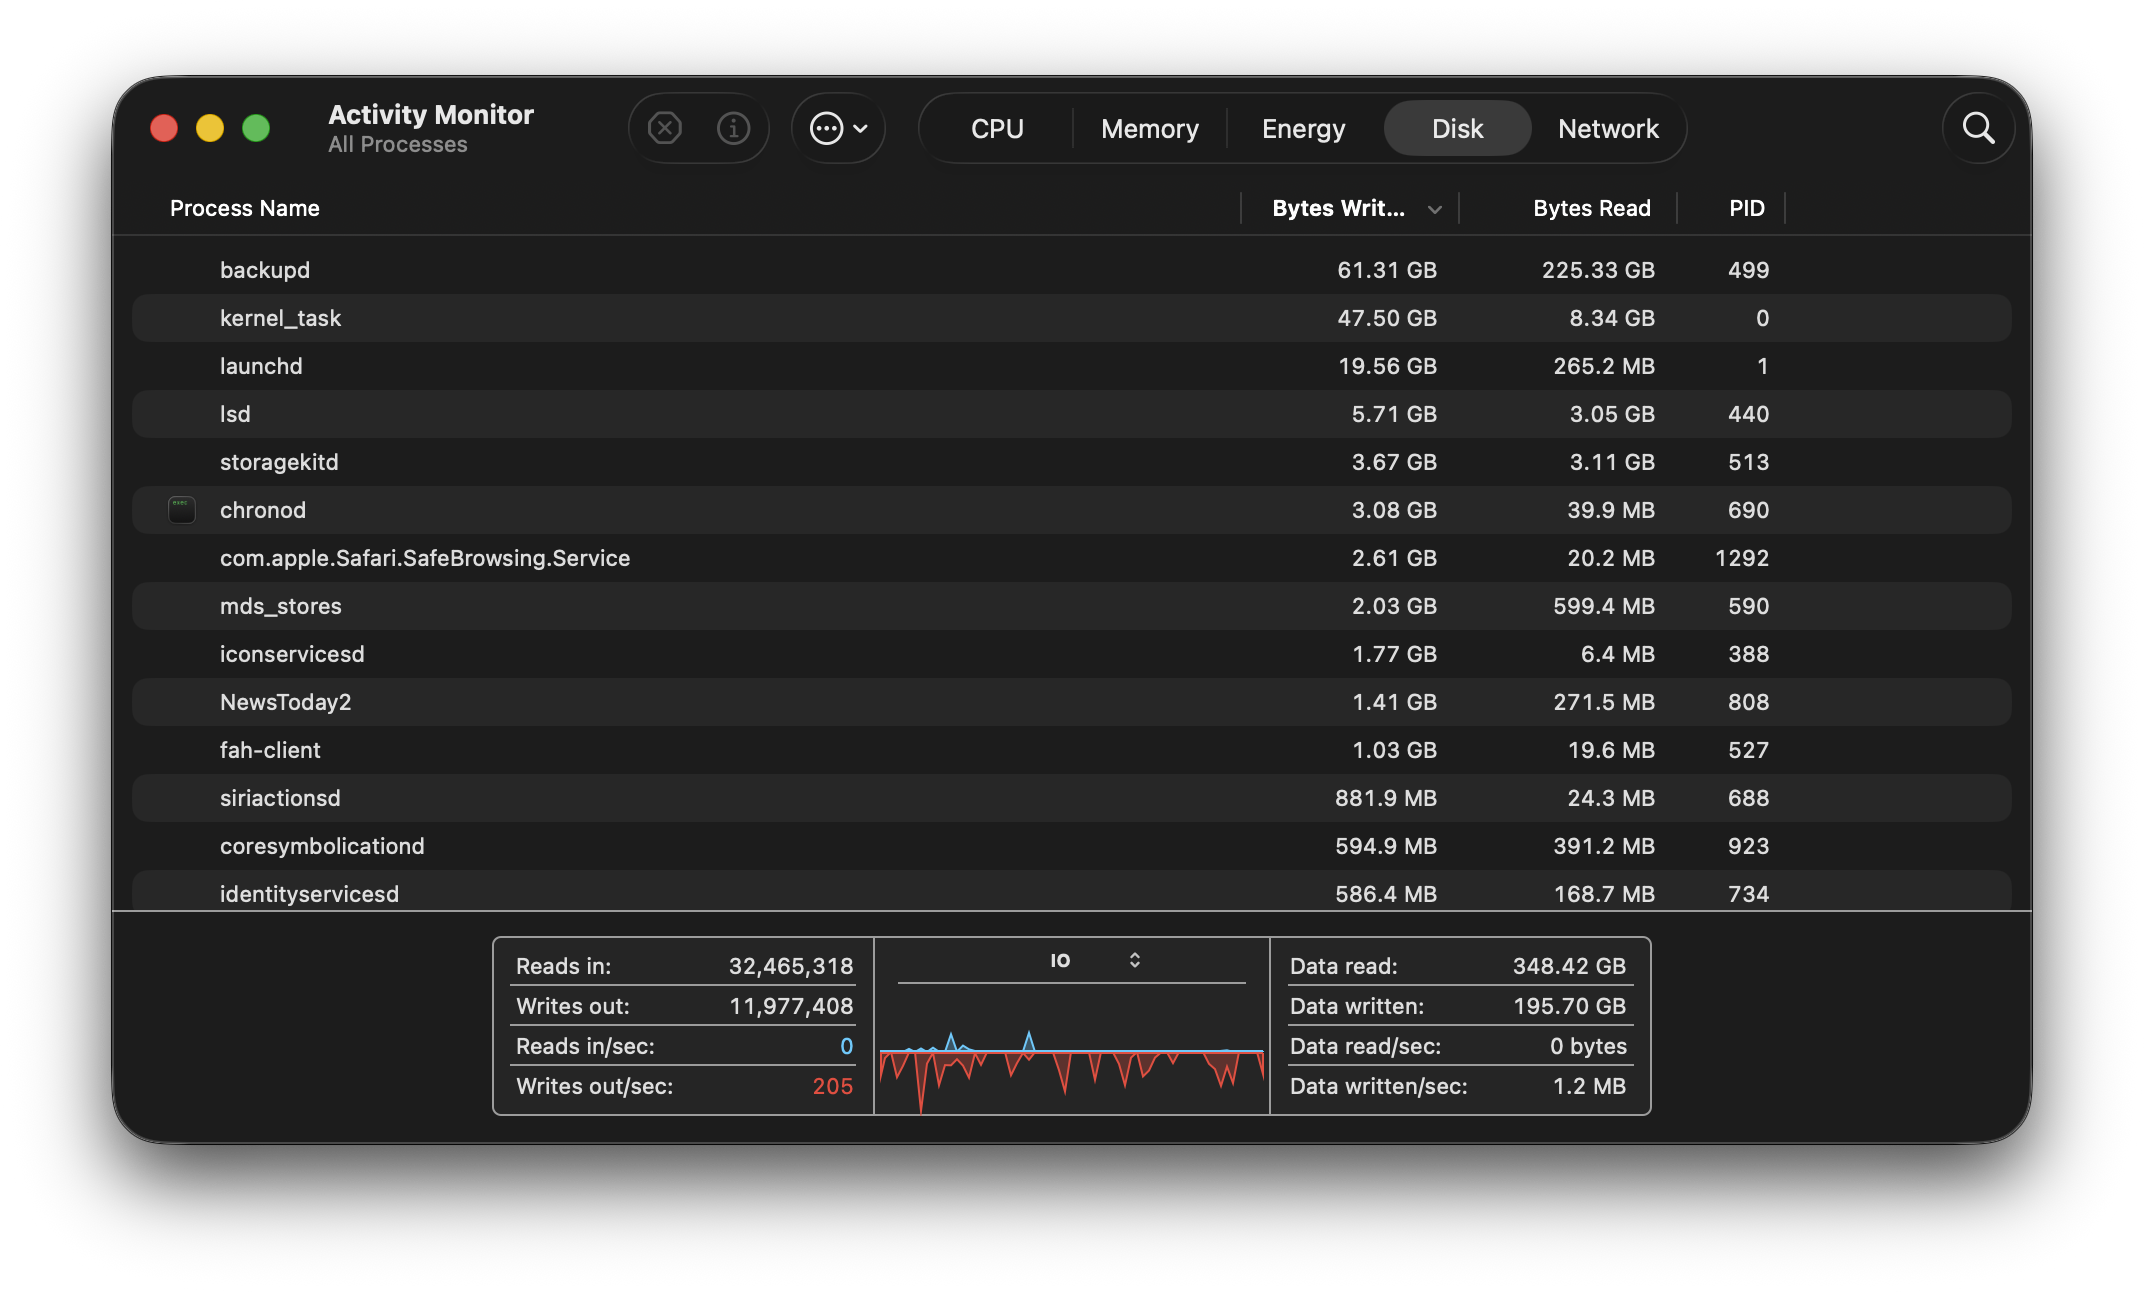Select the kernel_task process row
Viewport: 2144px width, 1292px height.
(1072, 318)
